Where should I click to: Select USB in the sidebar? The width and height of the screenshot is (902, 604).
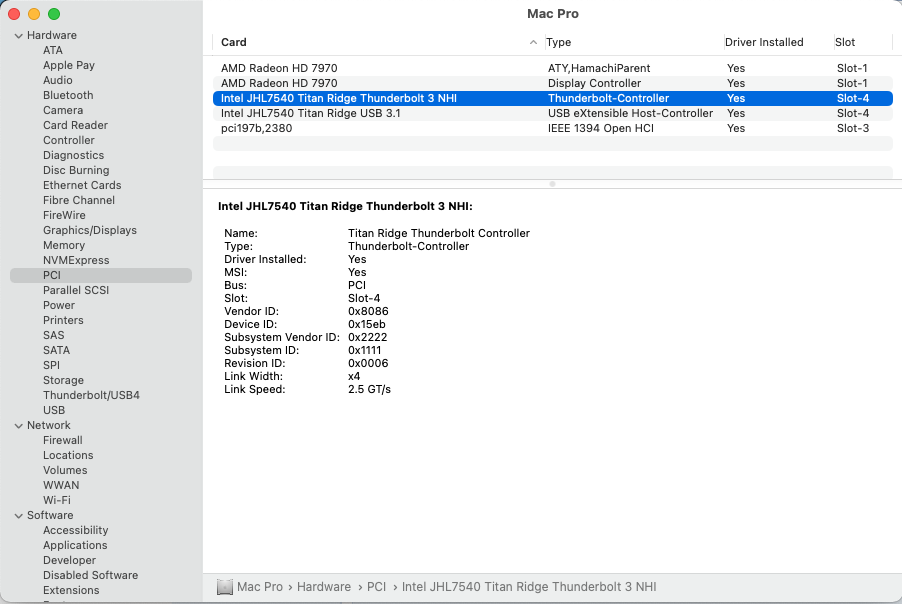tap(54, 410)
